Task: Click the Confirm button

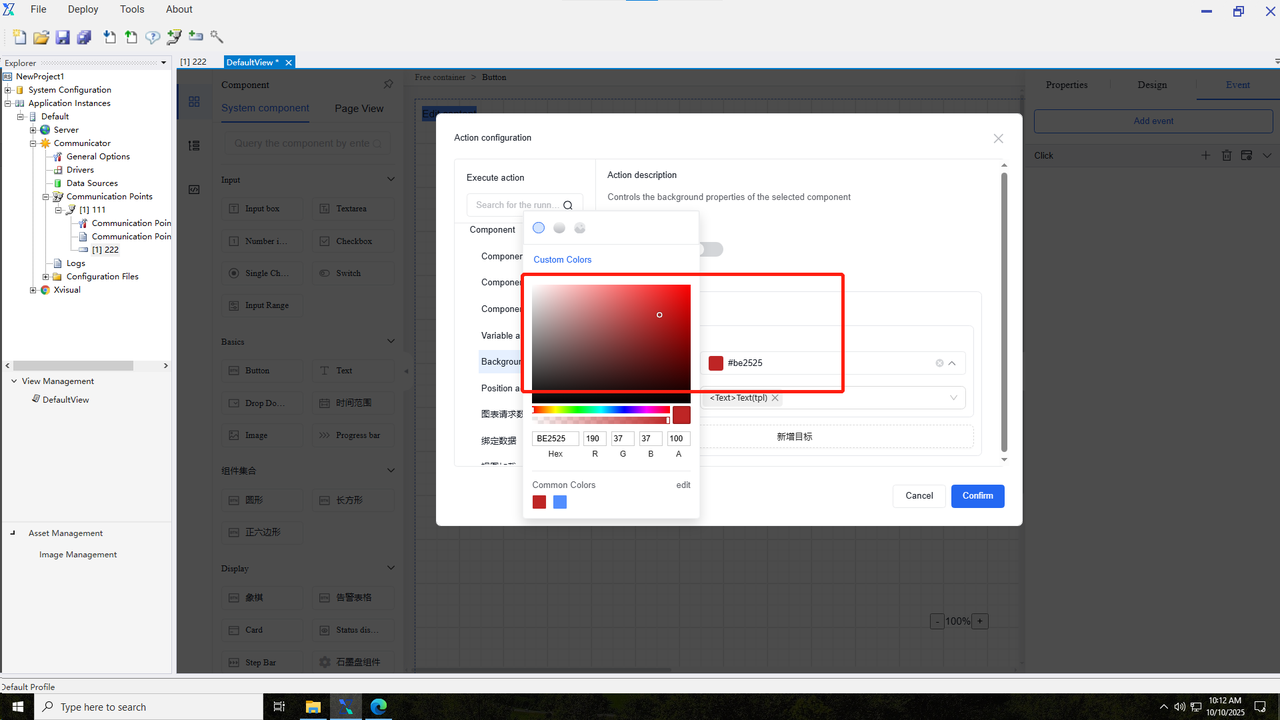Action: pos(977,496)
